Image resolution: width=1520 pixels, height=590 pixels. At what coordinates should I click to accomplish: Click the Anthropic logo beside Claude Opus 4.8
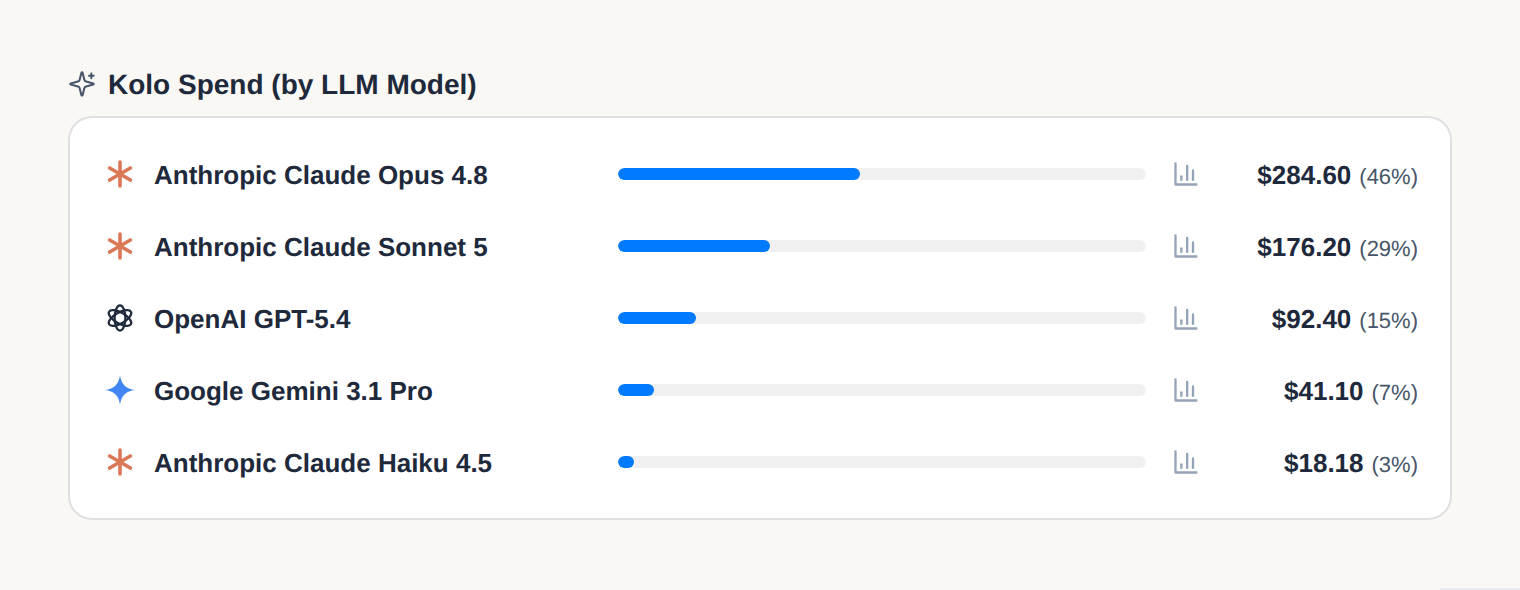[x=120, y=175]
